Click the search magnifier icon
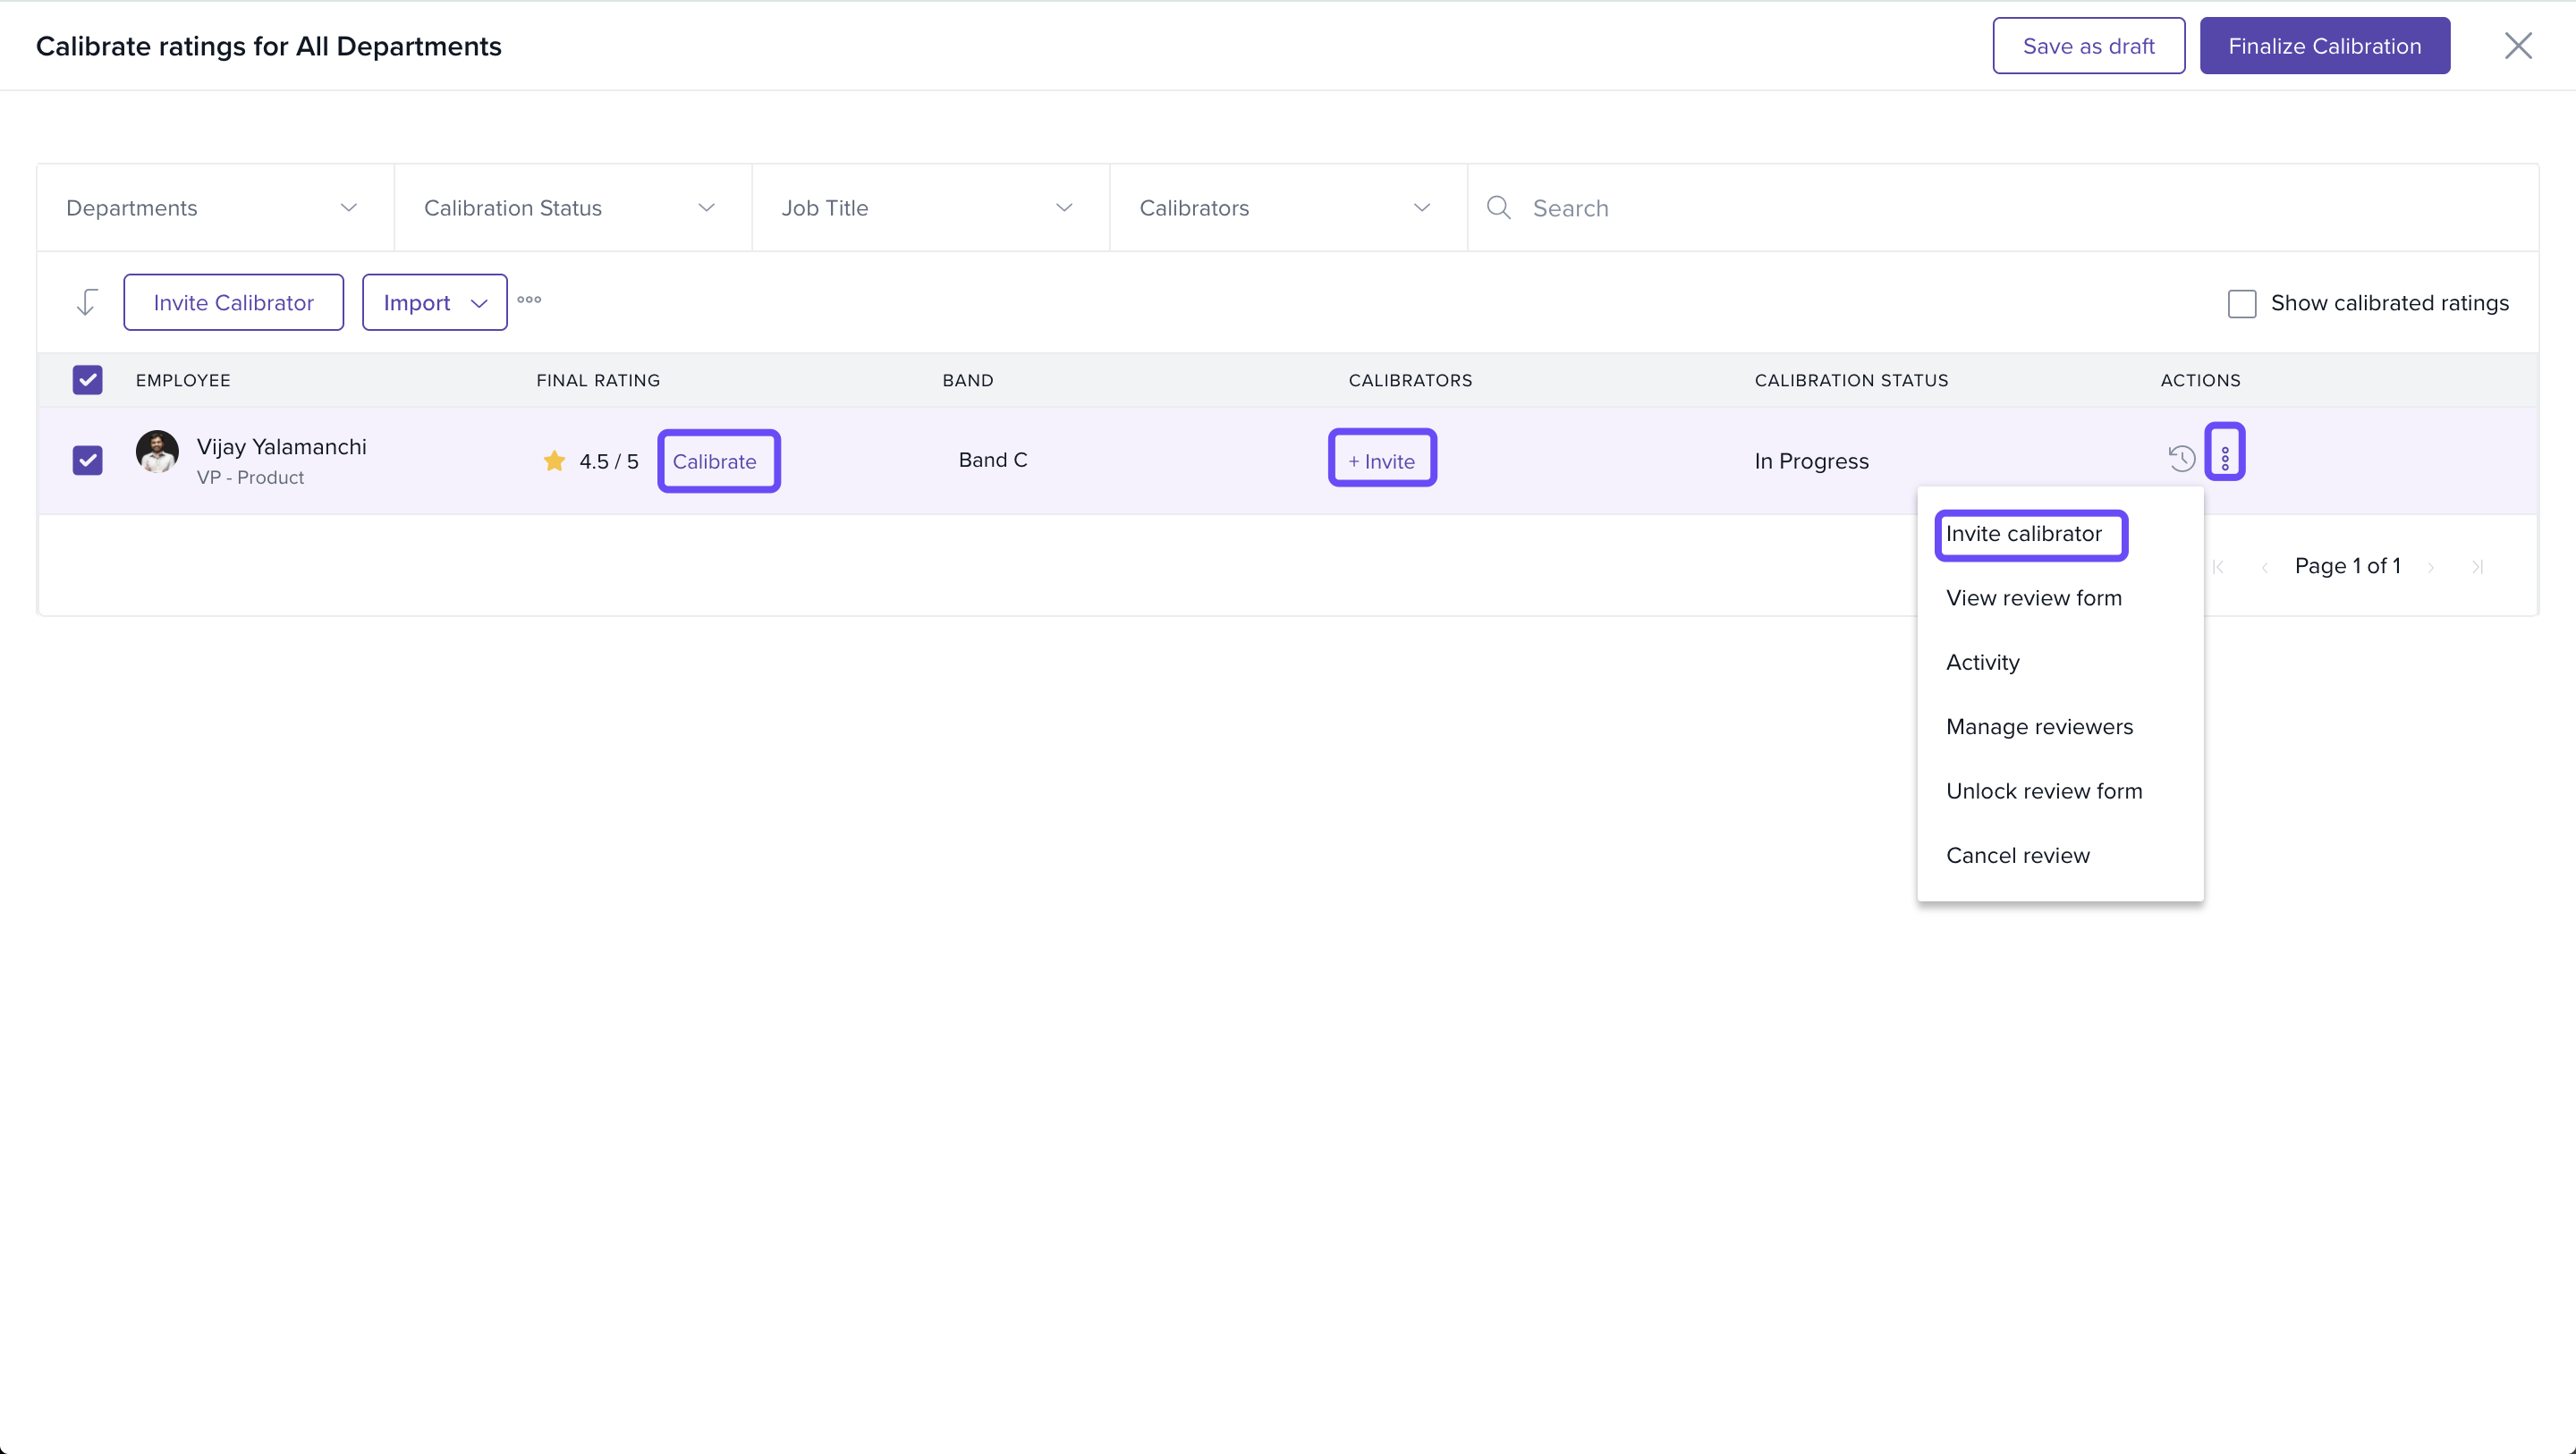 (x=1498, y=208)
